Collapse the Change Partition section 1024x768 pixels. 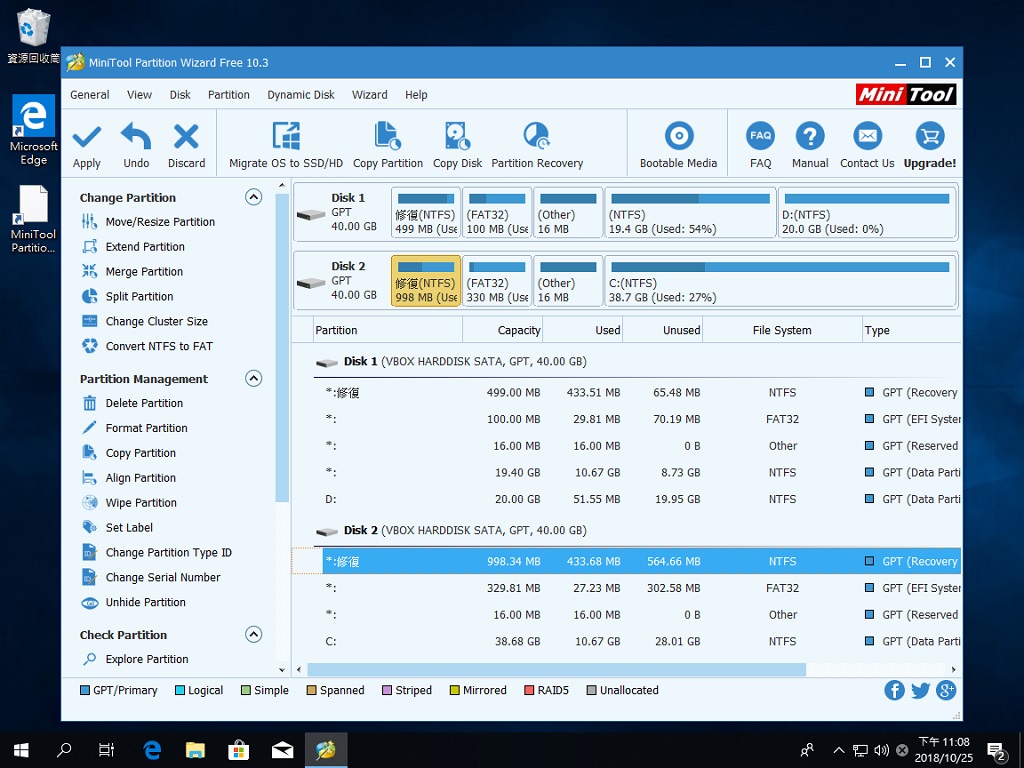253,197
